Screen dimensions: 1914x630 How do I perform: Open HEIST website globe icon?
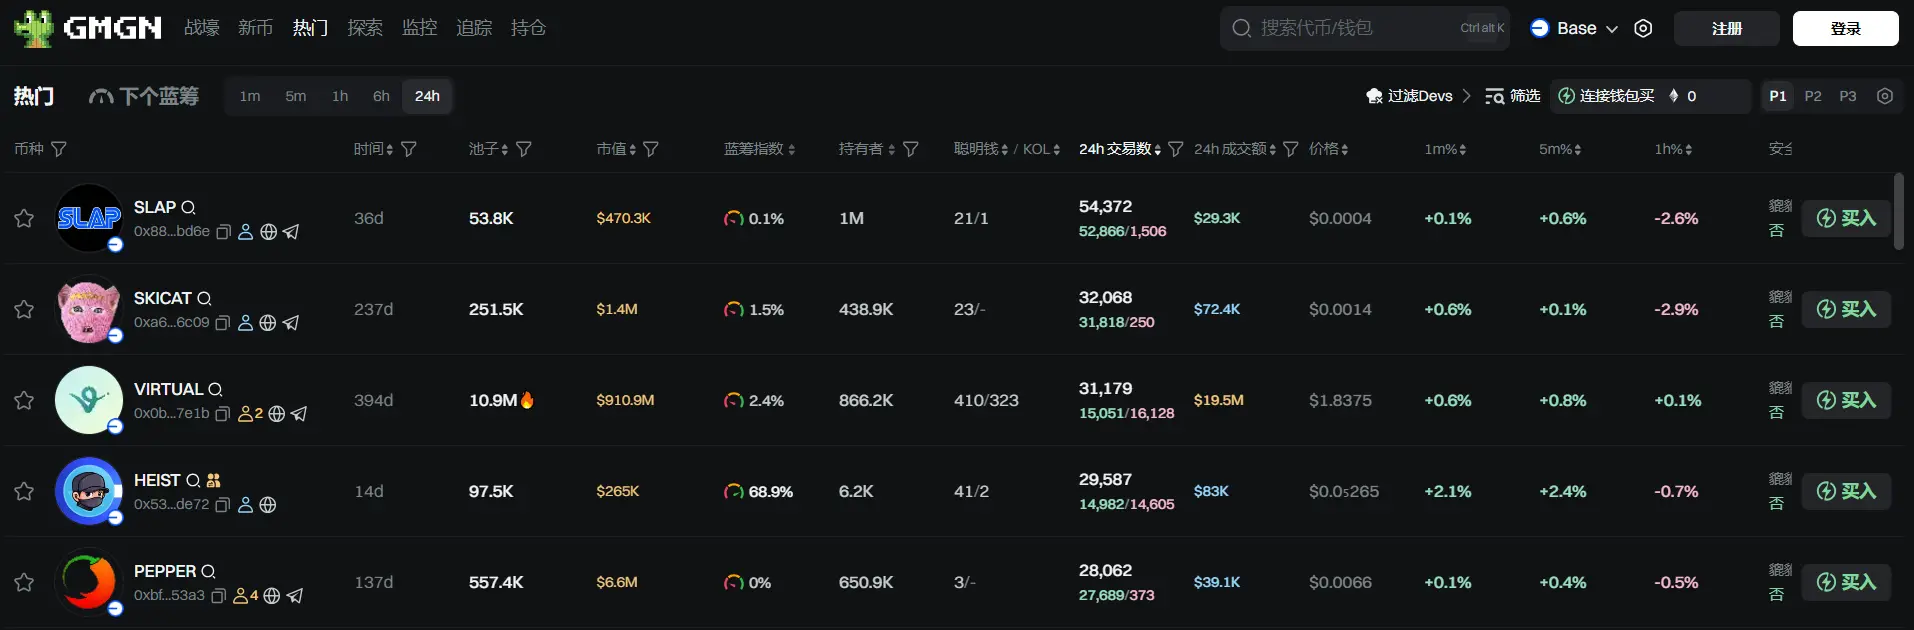tap(267, 505)
